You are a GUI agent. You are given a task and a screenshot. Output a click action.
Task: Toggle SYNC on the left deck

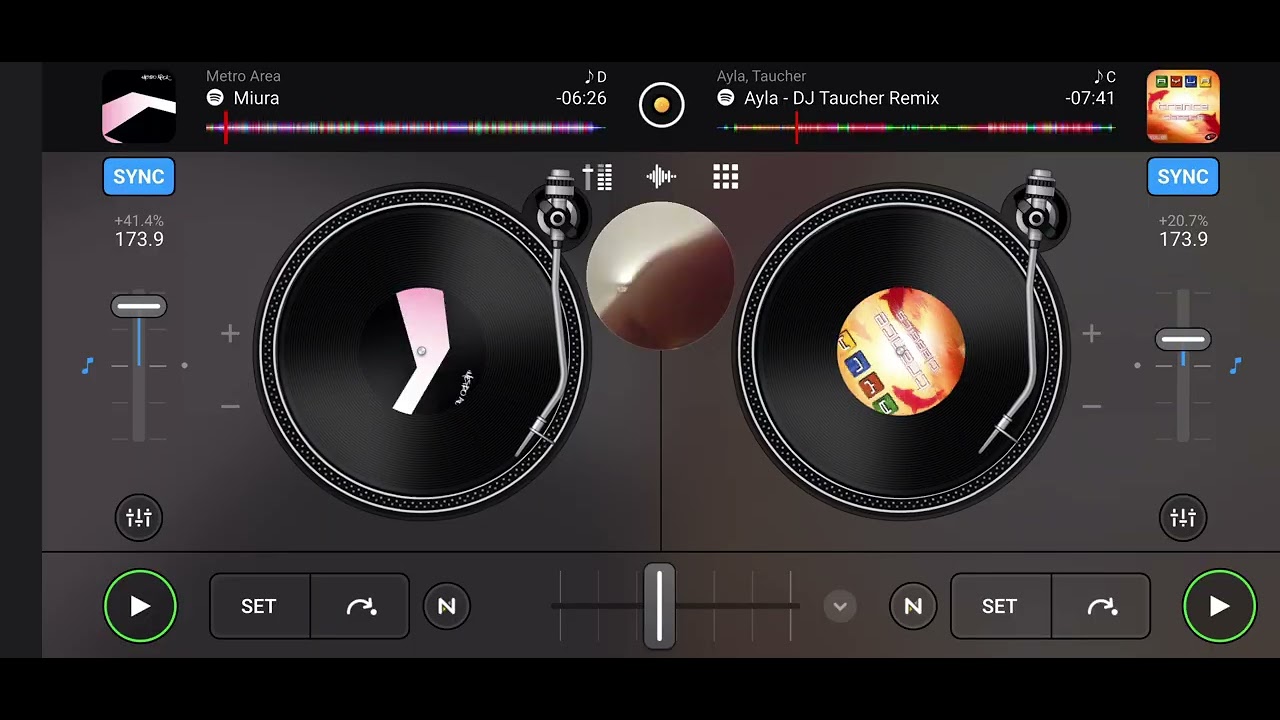coord(139,177)
